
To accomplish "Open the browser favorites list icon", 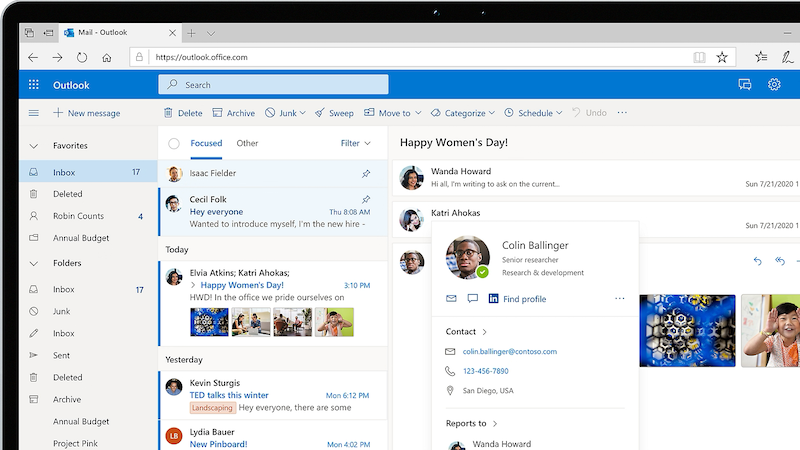I will pos(761,57).
